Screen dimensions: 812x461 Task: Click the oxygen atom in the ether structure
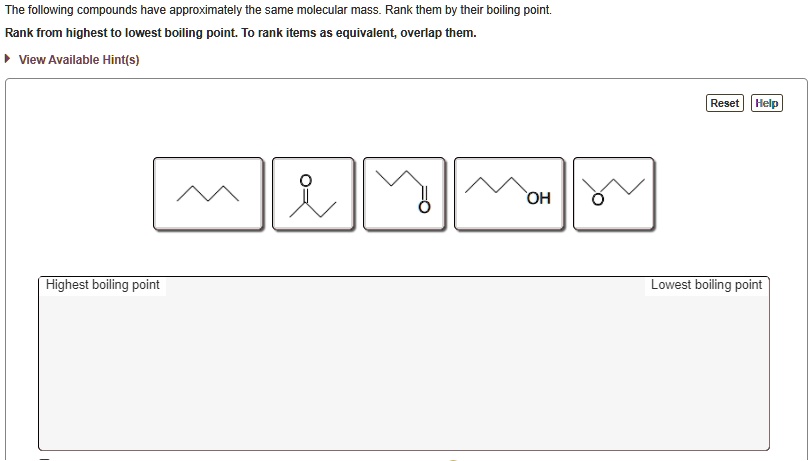coord(598,199)
